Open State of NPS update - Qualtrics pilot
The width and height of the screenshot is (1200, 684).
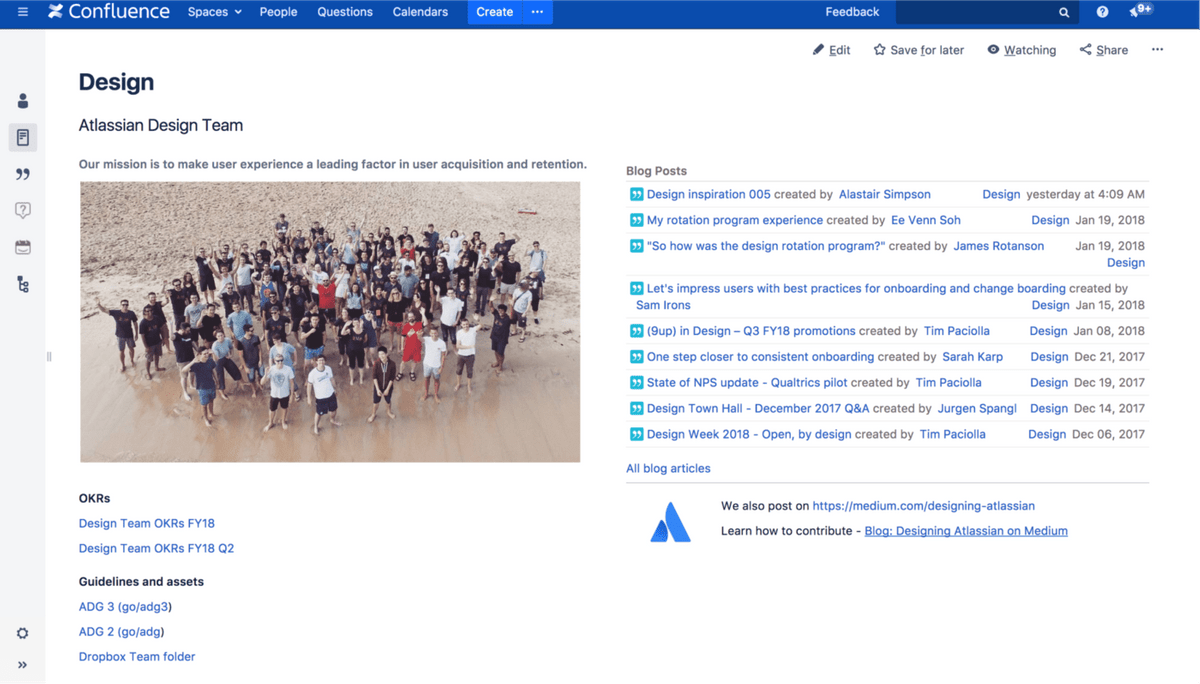pyautogui.click(x=747, y=383)
